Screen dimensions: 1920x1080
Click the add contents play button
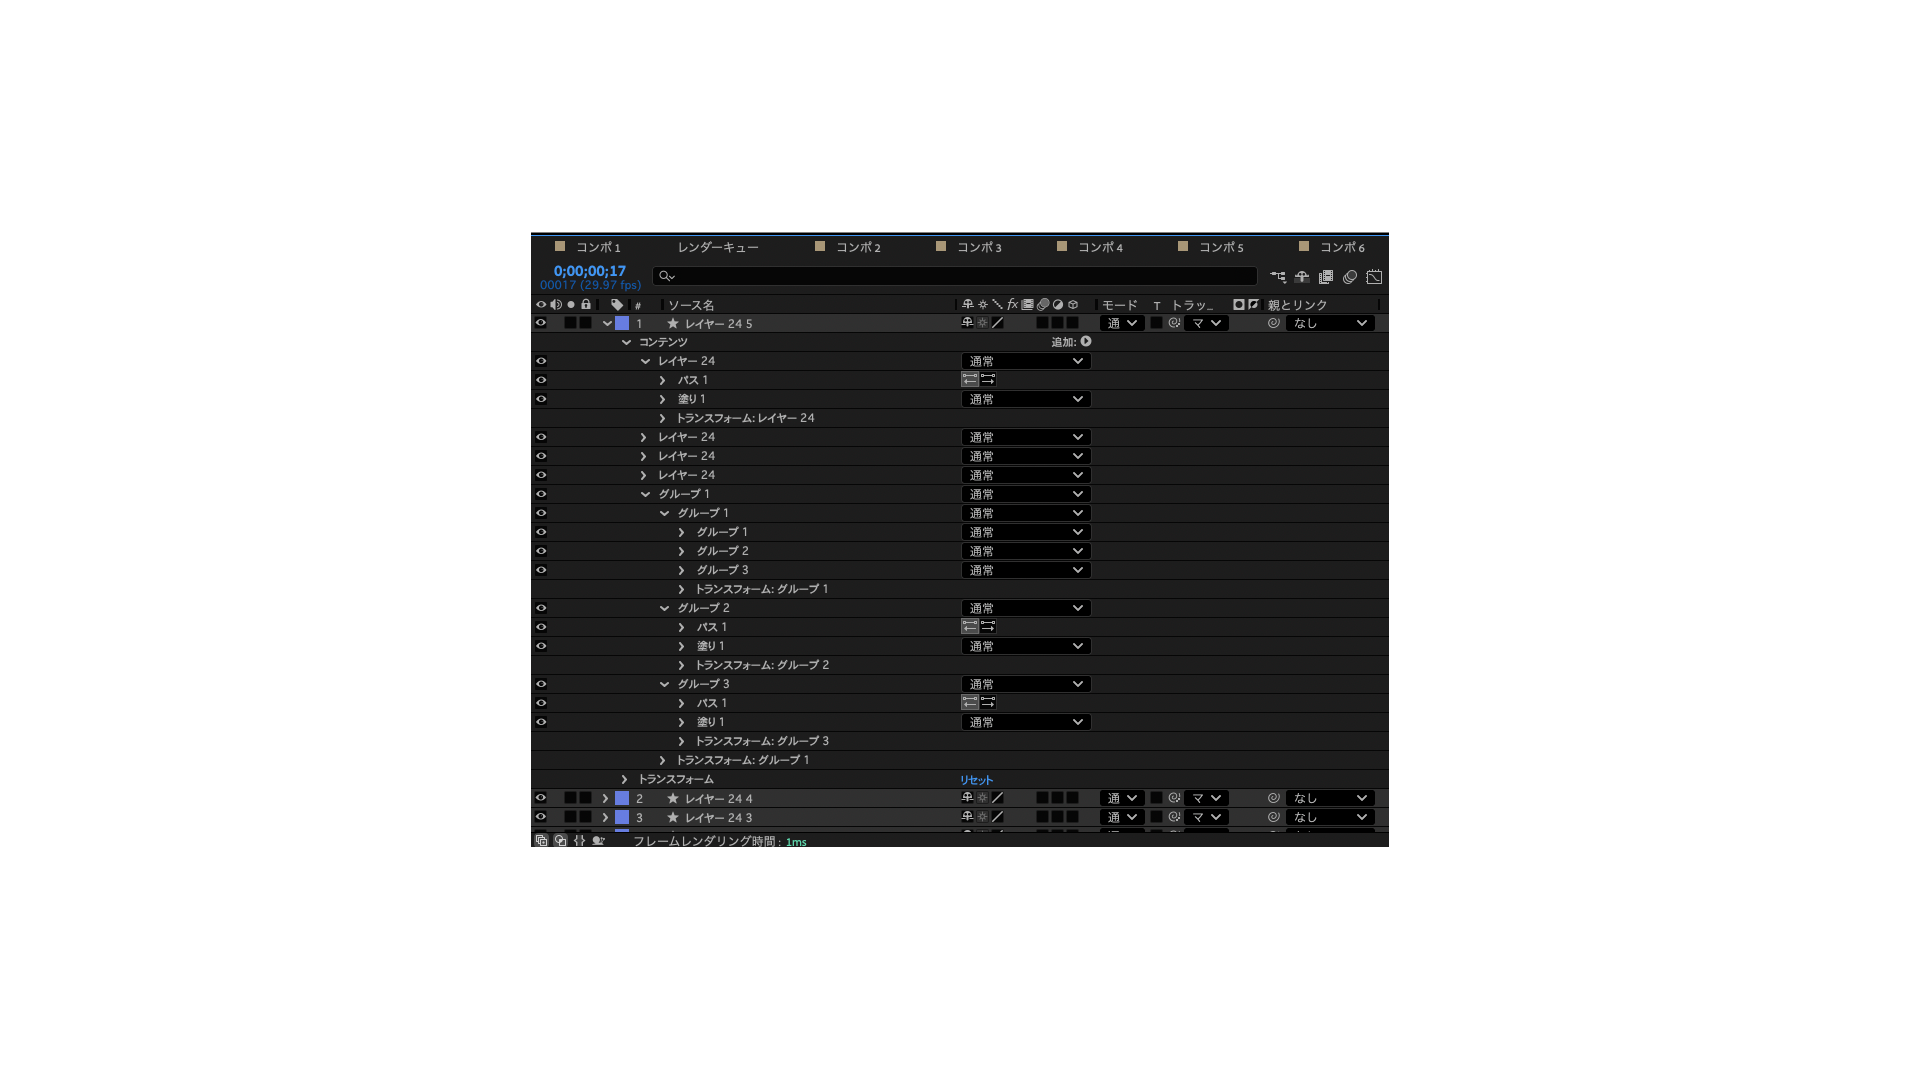pos(1086,342)
